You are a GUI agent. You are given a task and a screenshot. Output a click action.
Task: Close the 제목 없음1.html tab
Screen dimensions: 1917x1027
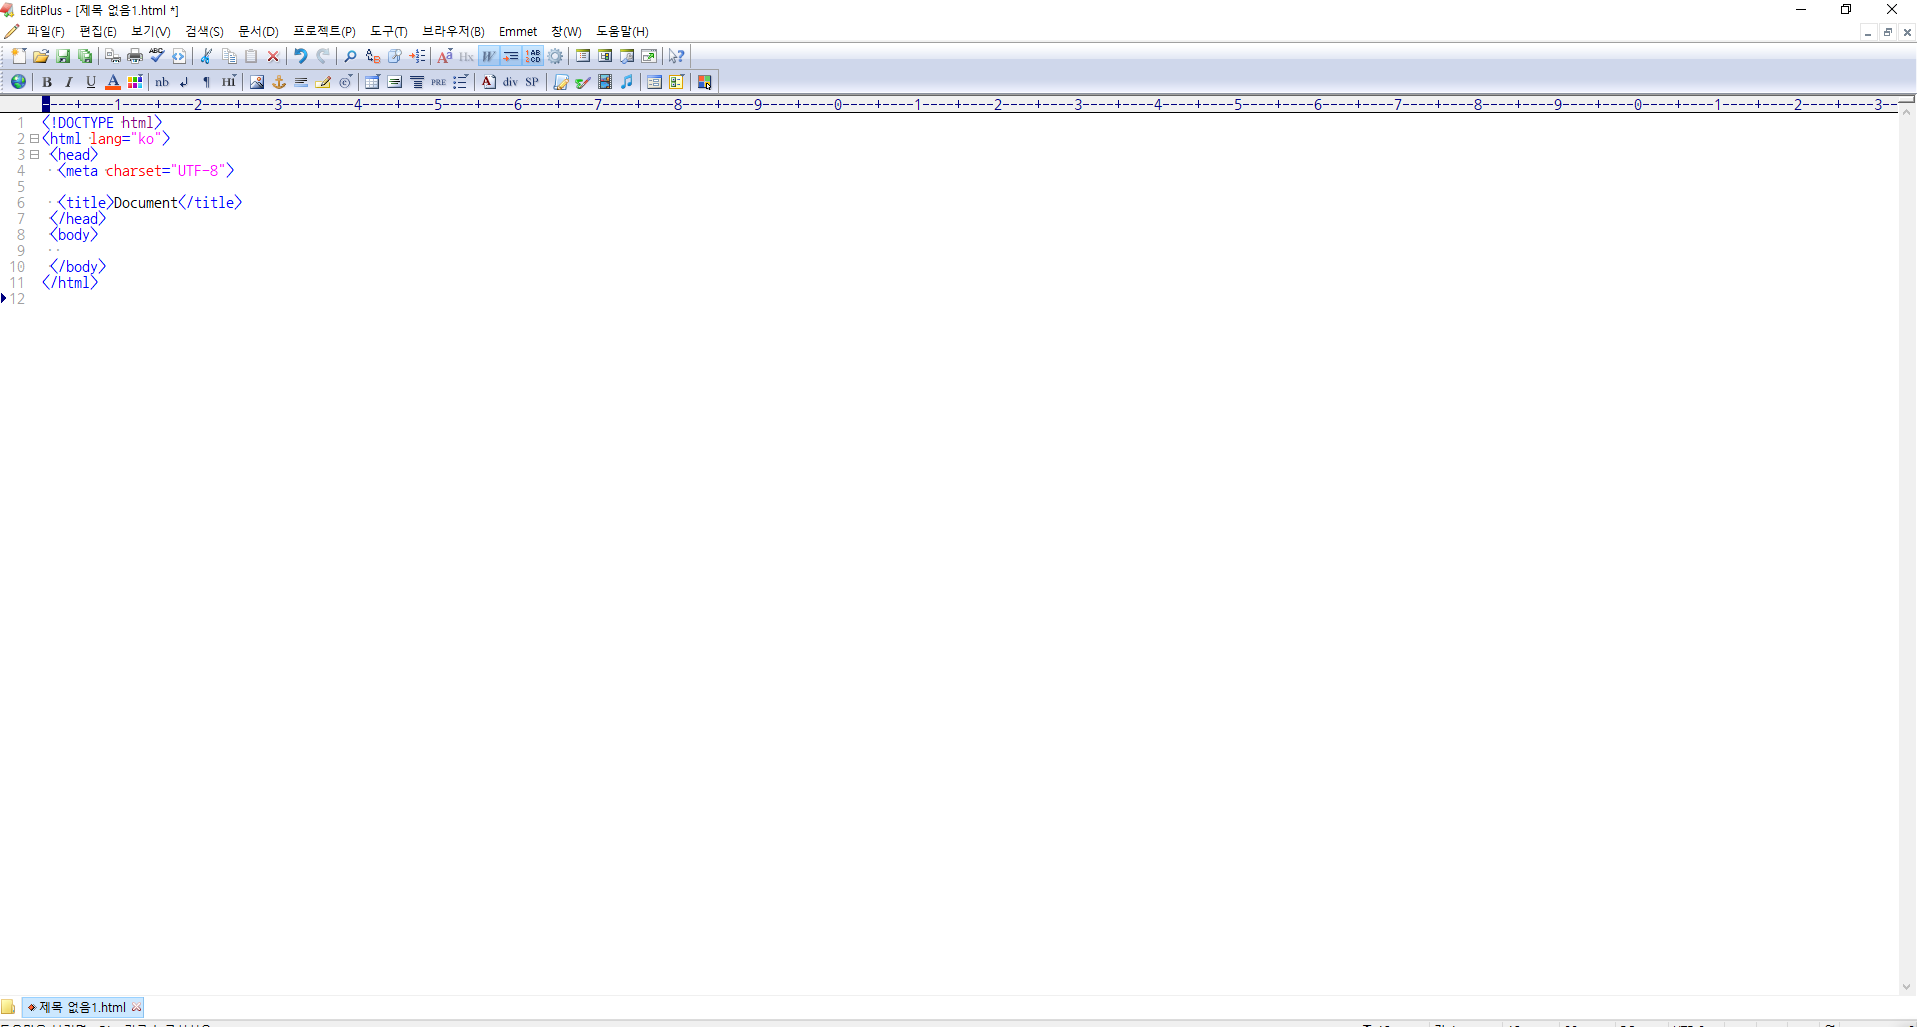137,1007
